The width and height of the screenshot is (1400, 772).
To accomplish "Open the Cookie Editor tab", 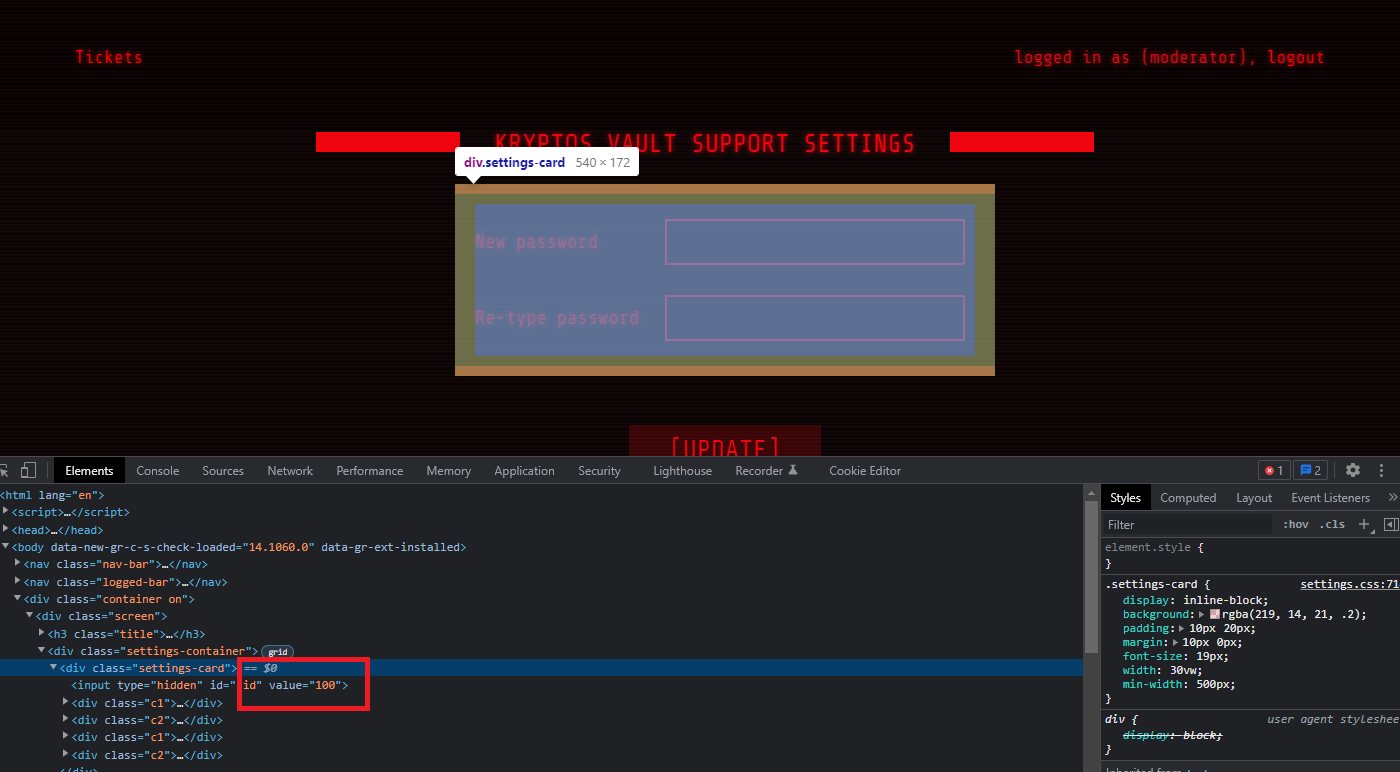I will click(x=865, y=470).
